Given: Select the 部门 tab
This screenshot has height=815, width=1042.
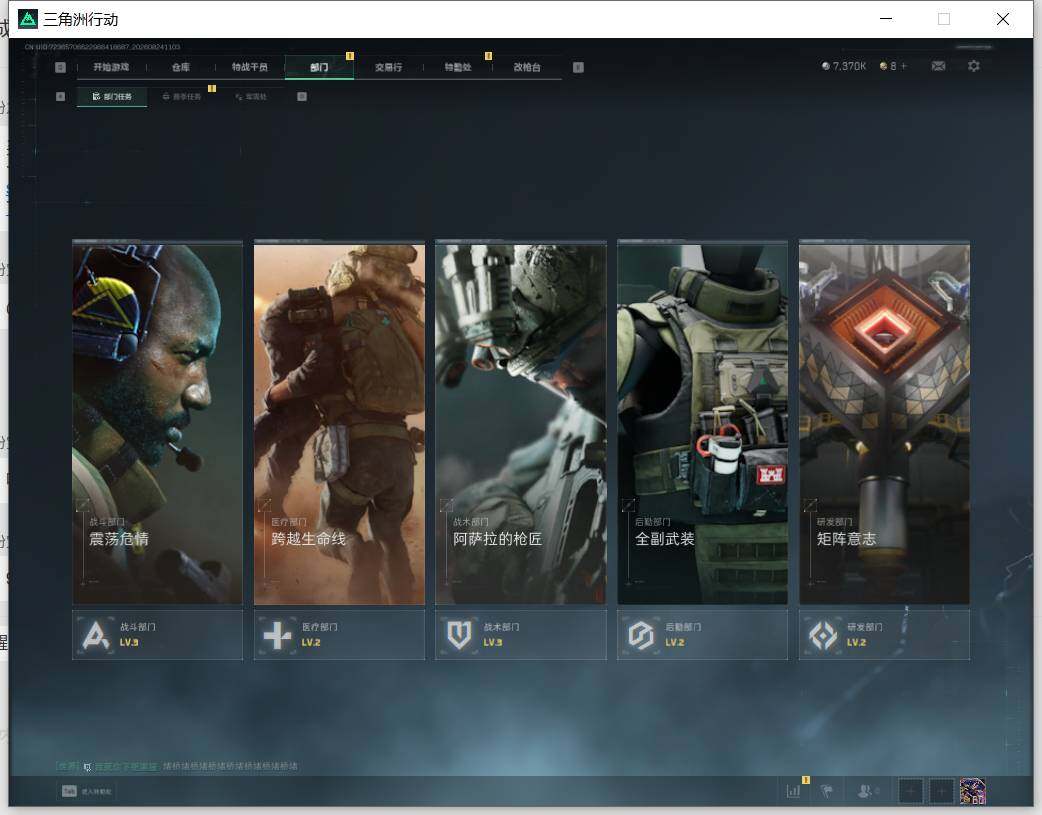Looking at the screenshot, I should pos(319,67).
